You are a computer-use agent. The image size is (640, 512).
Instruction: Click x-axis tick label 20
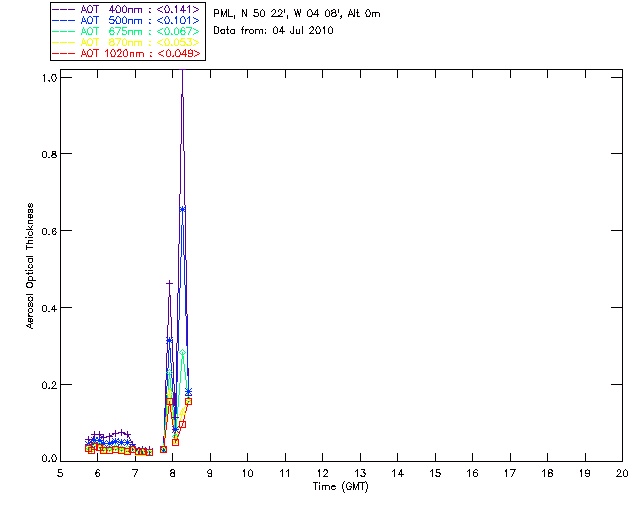coord(622,473)
